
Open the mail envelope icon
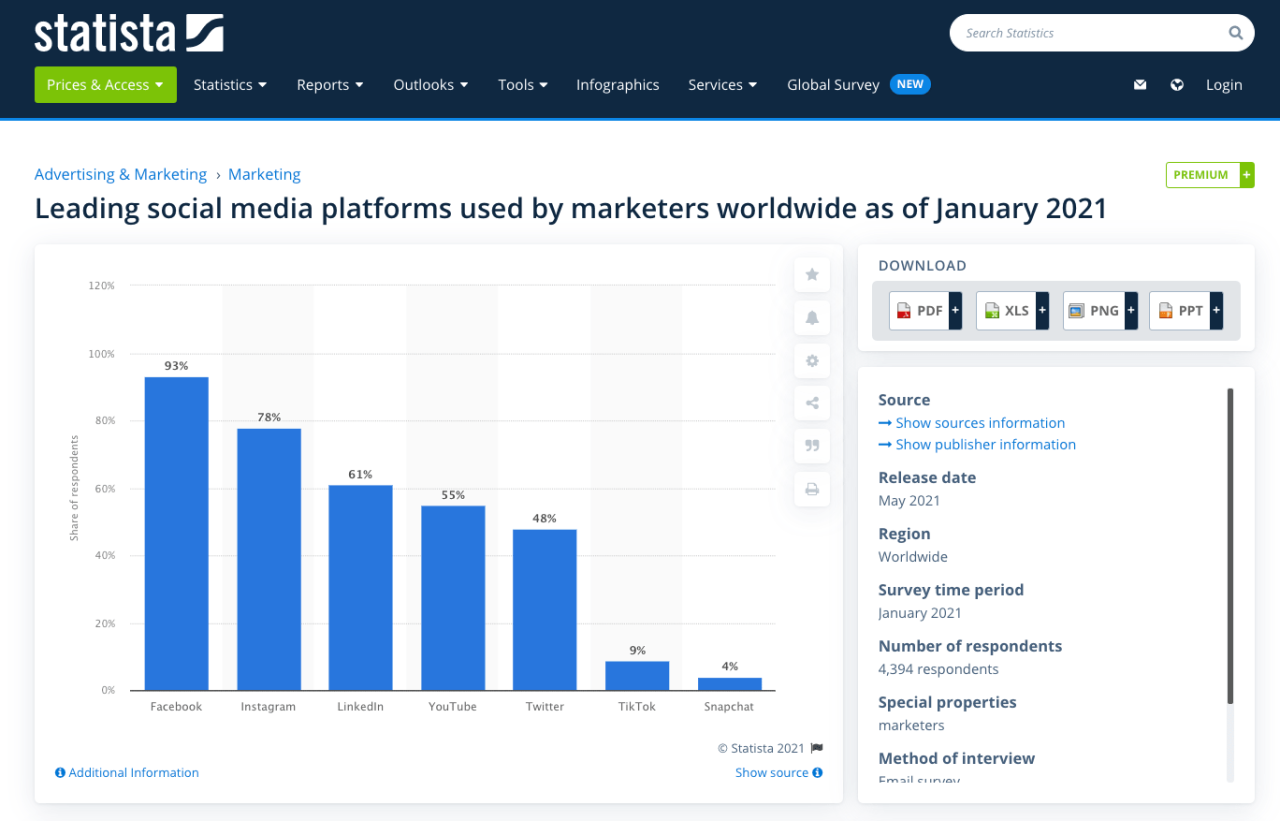pyautogui.click(x=1140, y=84)
